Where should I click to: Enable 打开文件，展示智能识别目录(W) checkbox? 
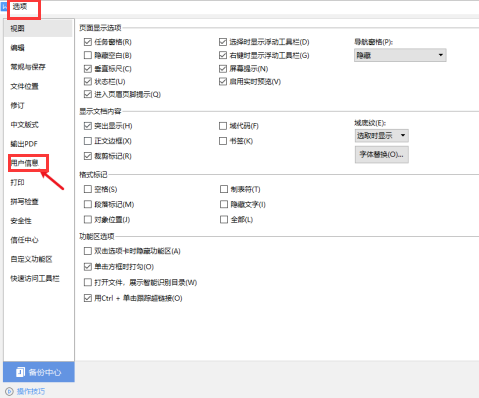click(88, 283)
